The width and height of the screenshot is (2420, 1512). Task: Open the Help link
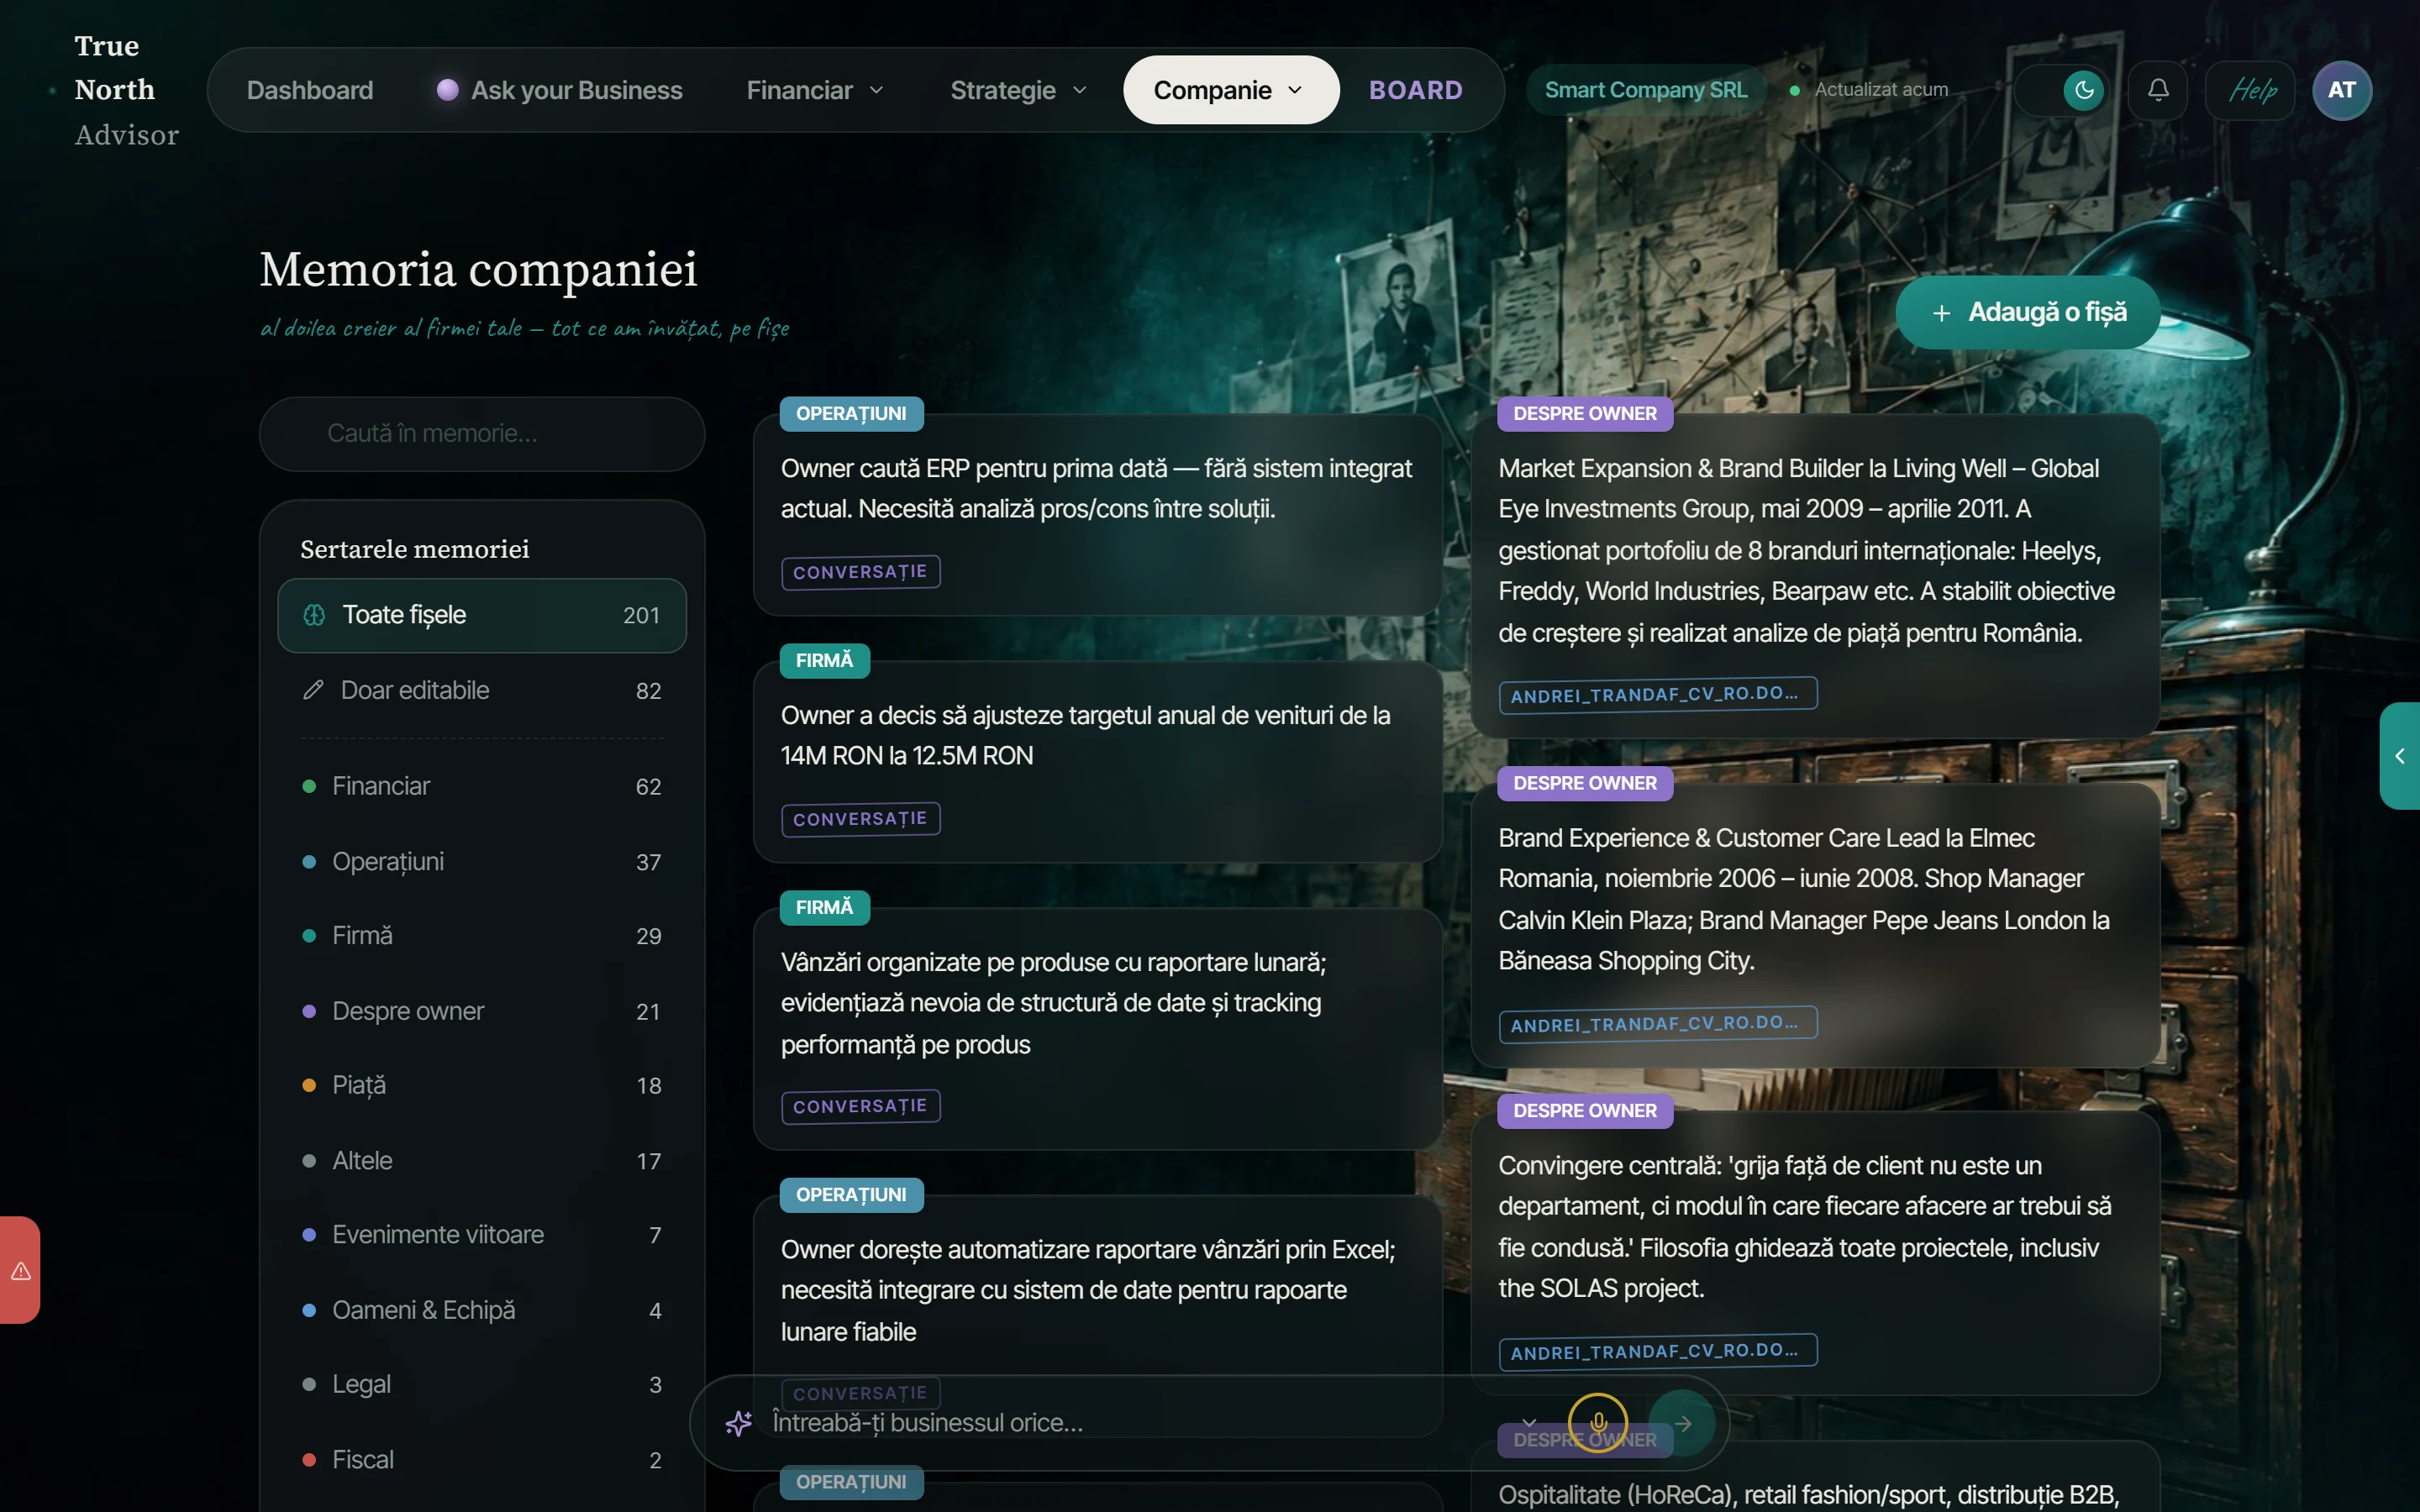tap(2251, 90)
